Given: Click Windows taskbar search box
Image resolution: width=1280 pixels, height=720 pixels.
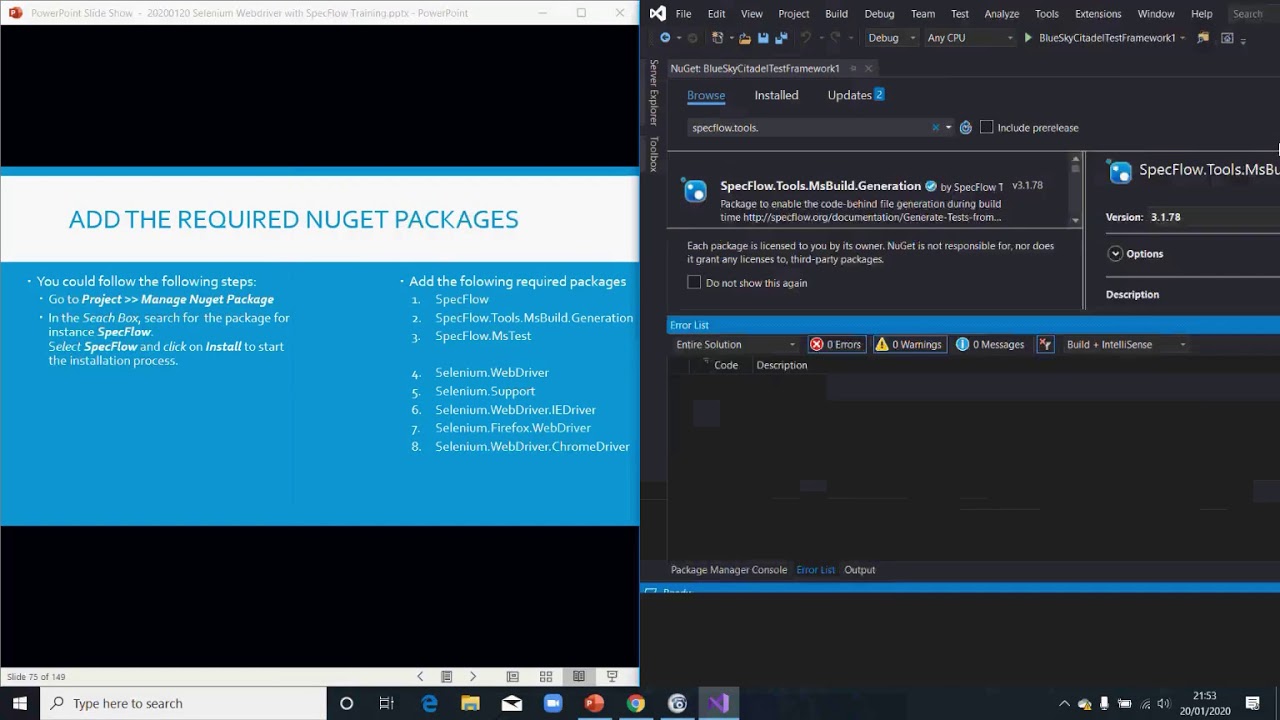Looking at the screenshot, I should point(184,703).
